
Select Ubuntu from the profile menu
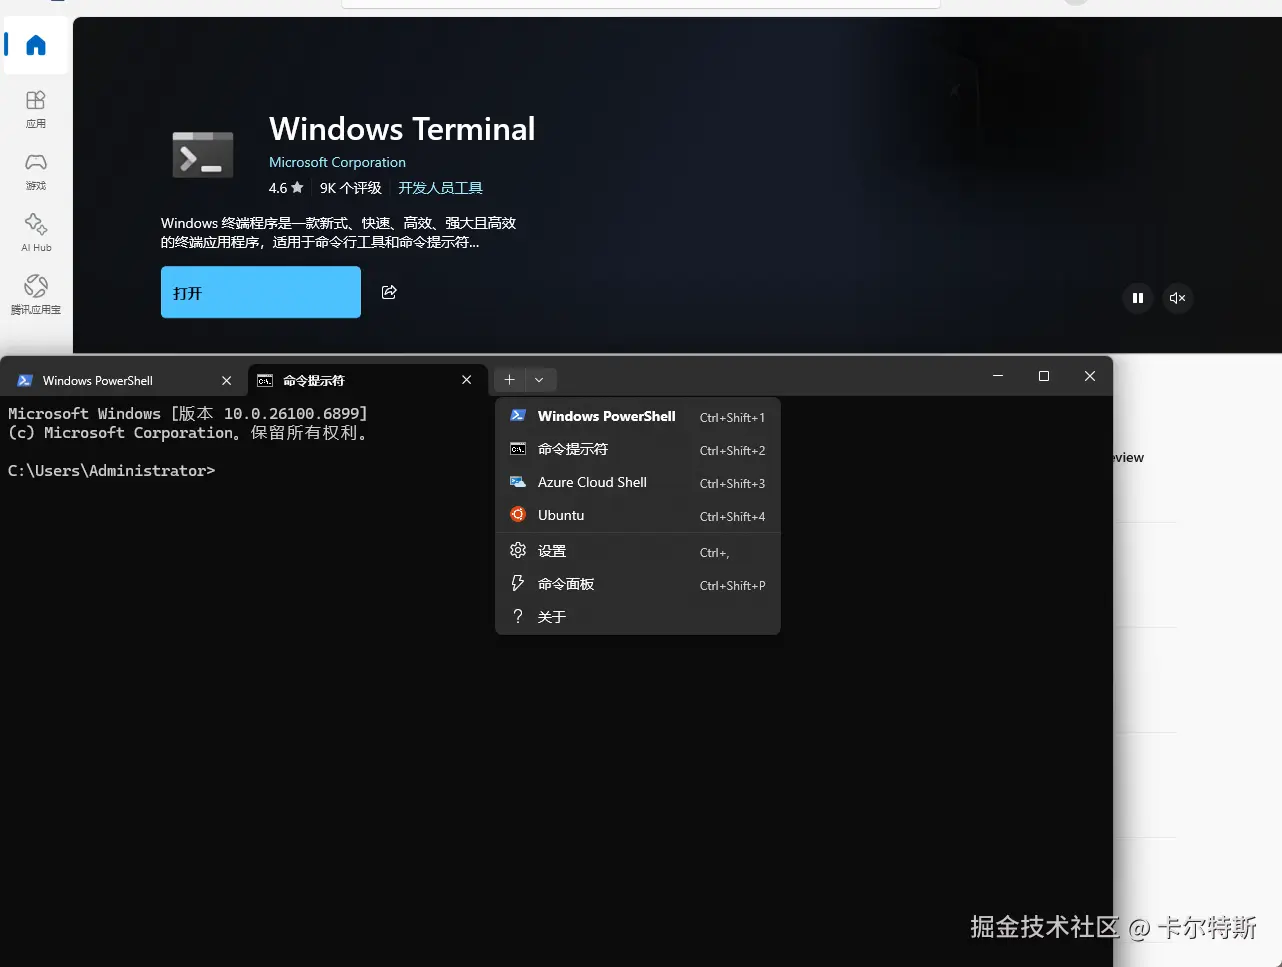560,515
